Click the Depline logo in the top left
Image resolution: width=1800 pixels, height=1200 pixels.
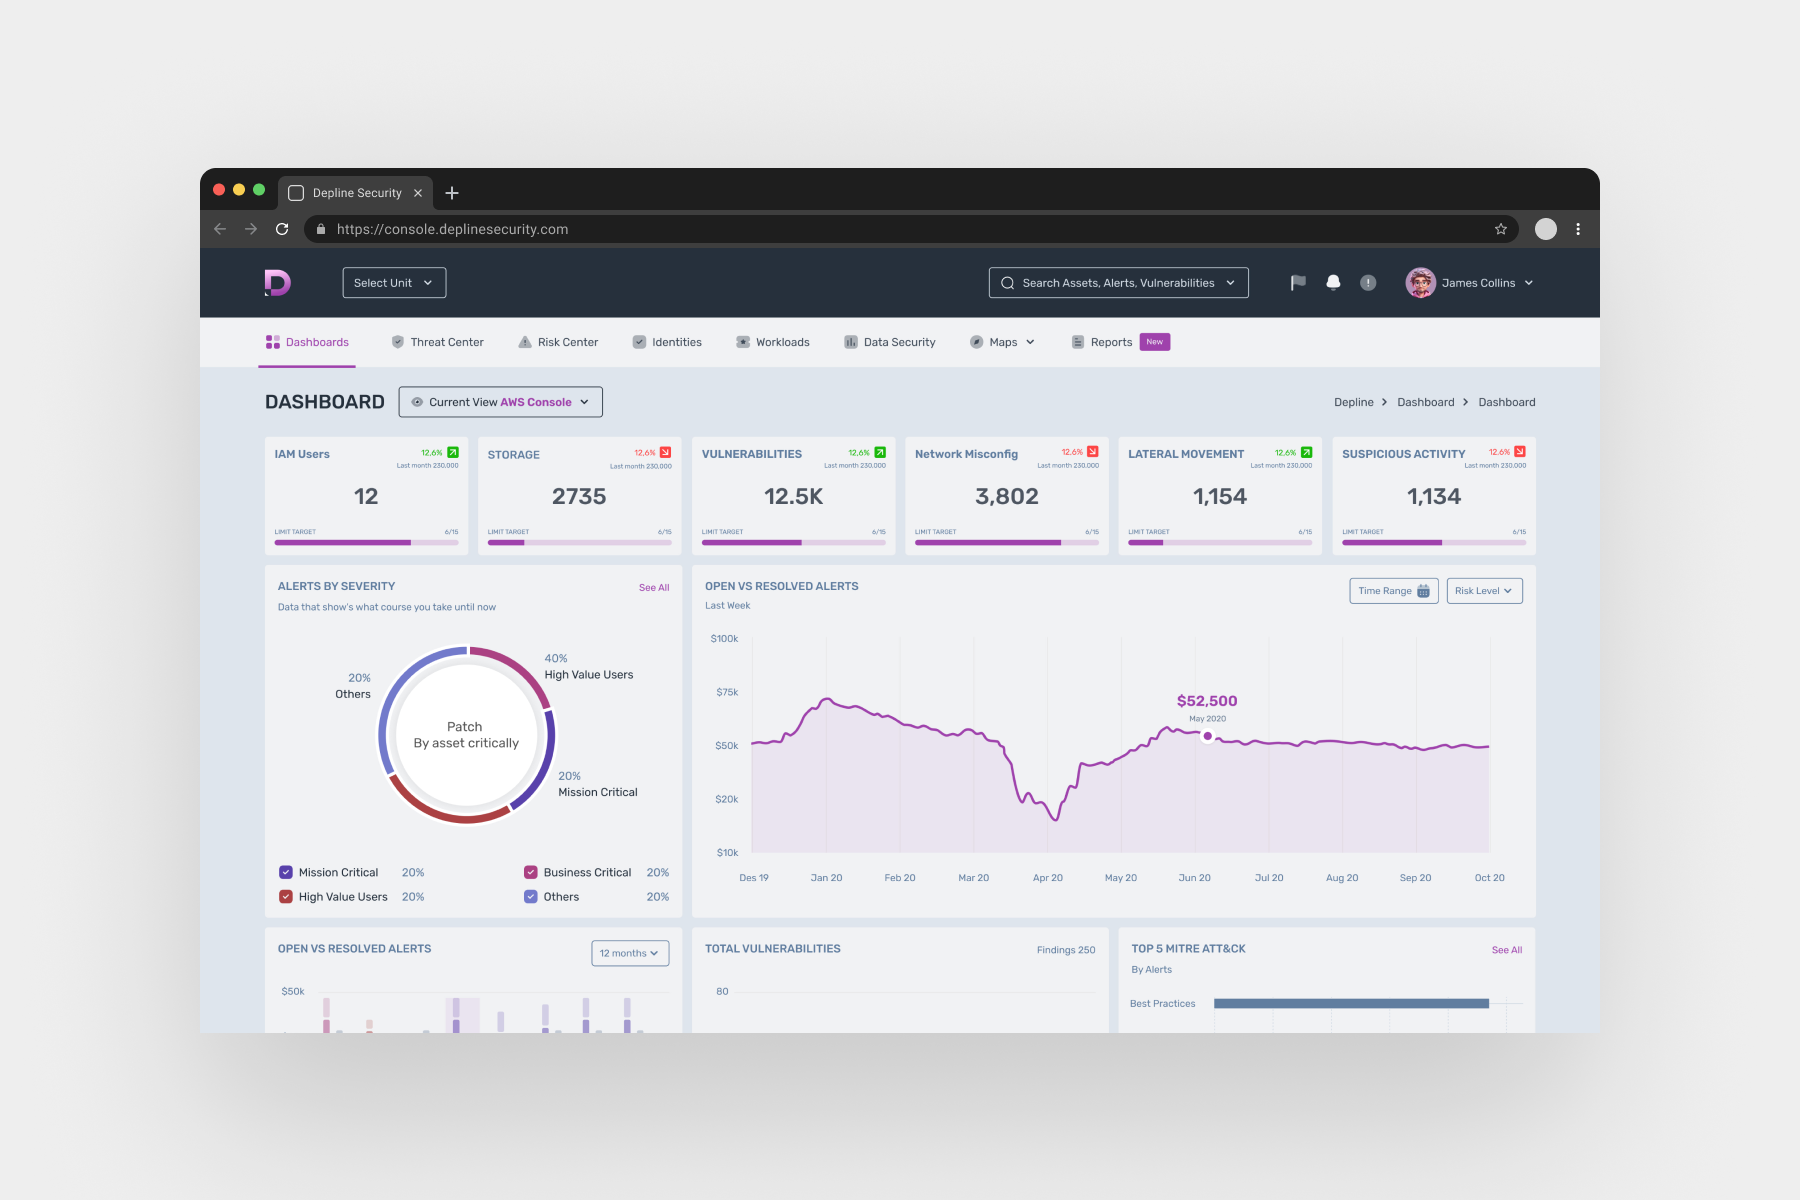(278, 282)
